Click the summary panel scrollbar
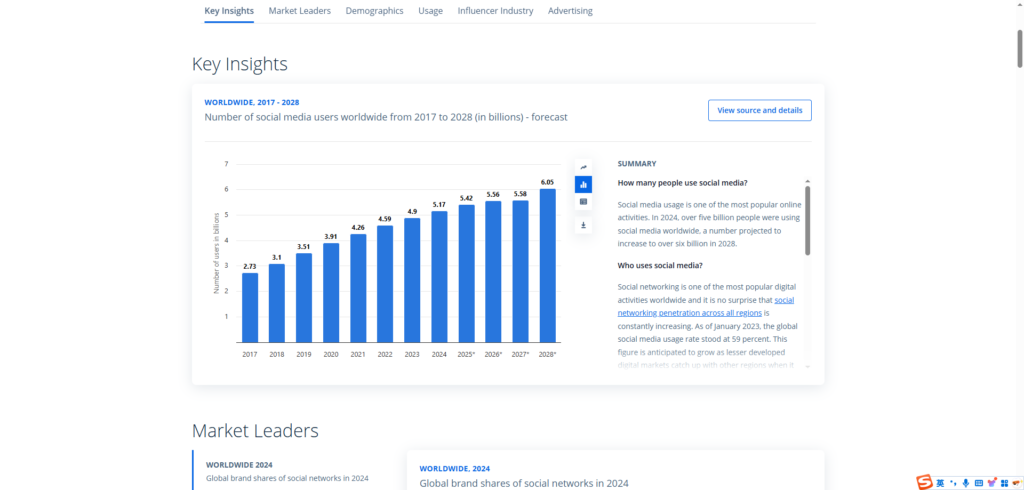The image size is (1024, 490). coord(807,220)
